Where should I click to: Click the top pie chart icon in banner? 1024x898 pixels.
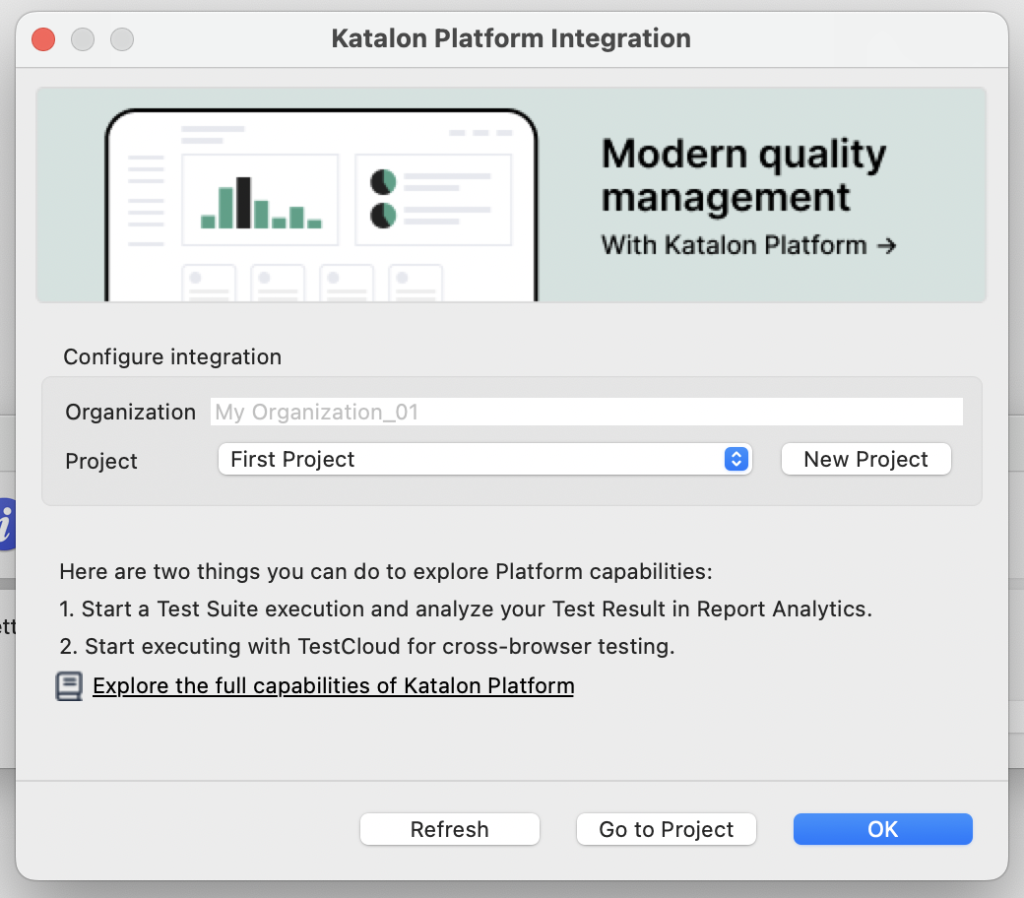point(383,182)
